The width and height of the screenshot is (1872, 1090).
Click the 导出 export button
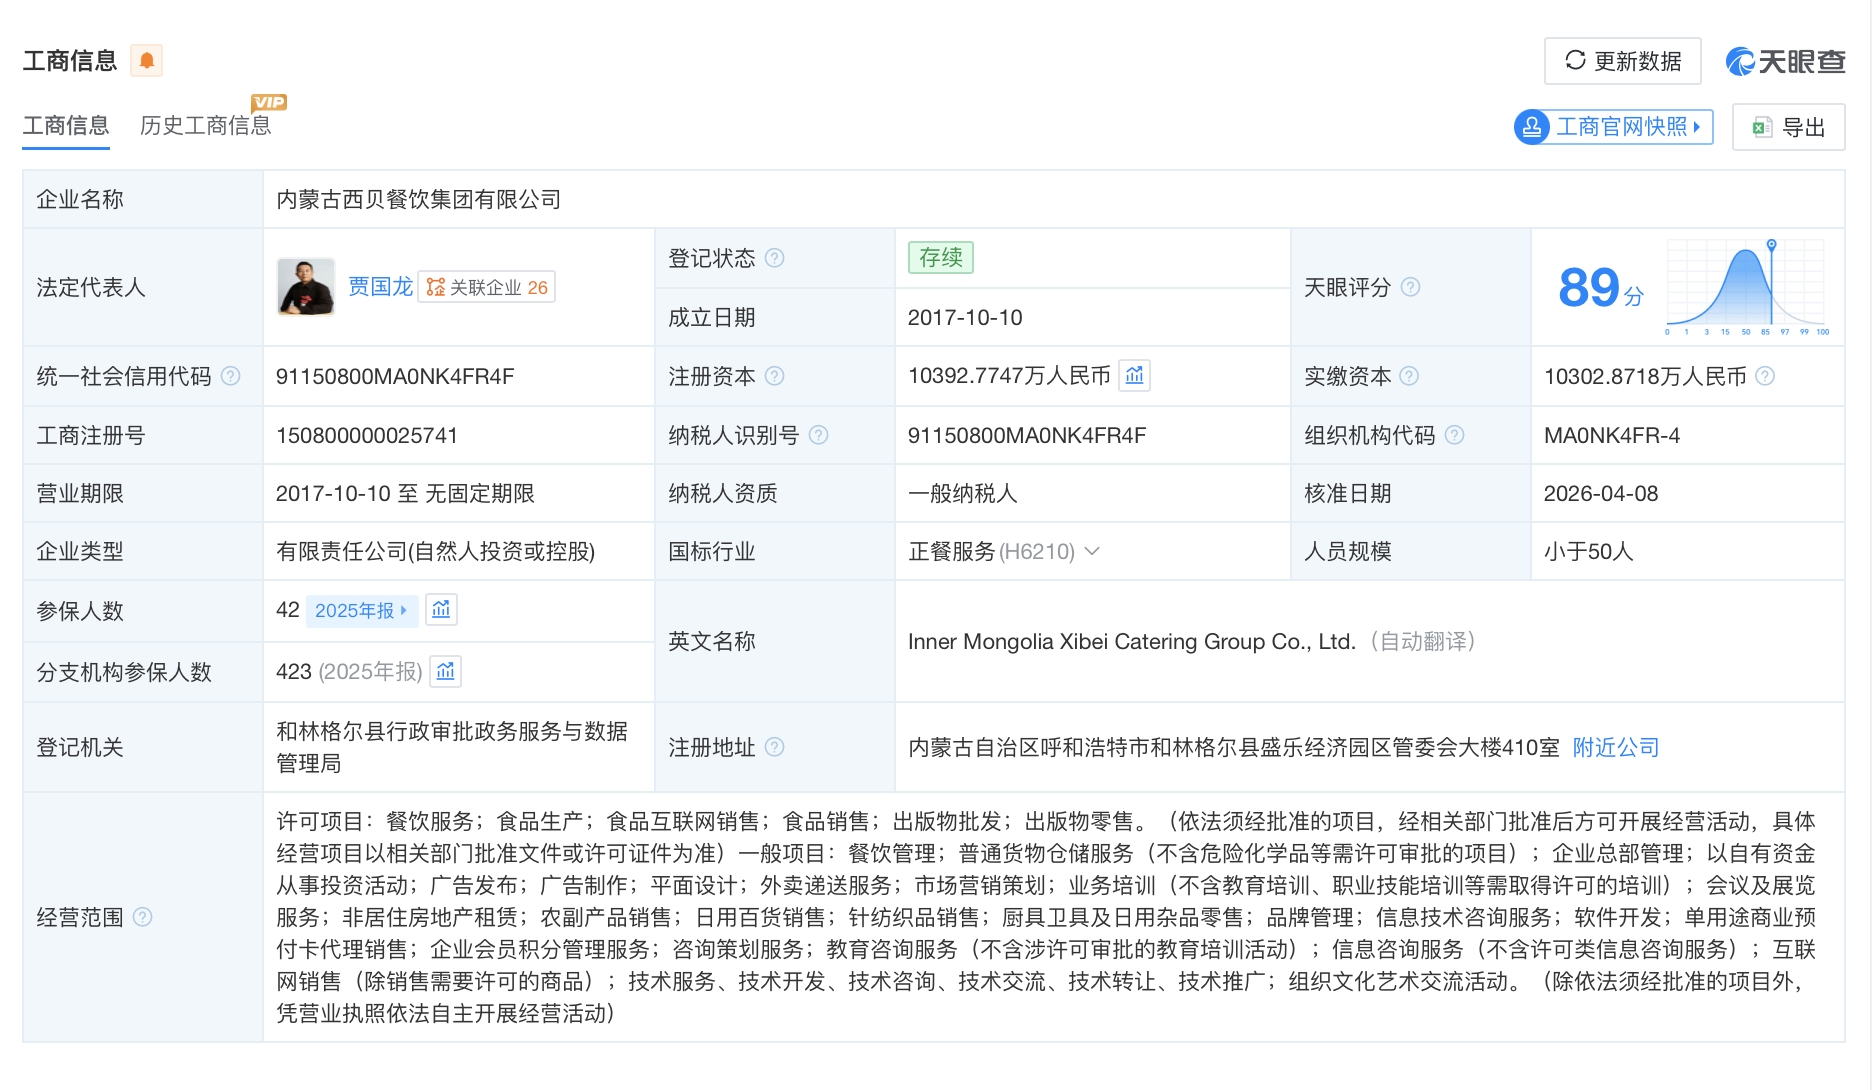point(1789,127)
